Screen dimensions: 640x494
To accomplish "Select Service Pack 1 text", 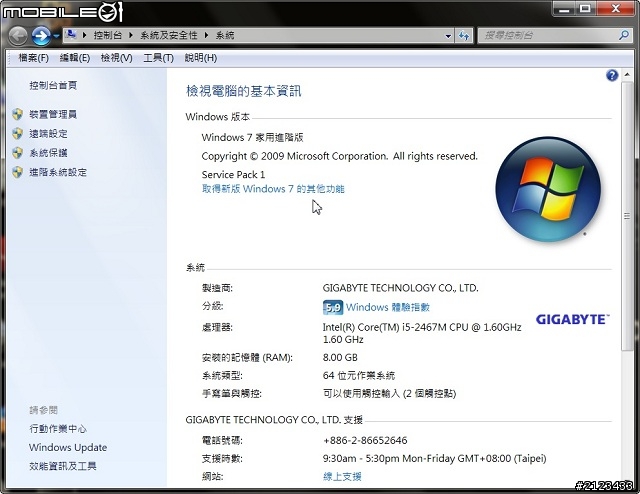I will click(x=233, y=175).
